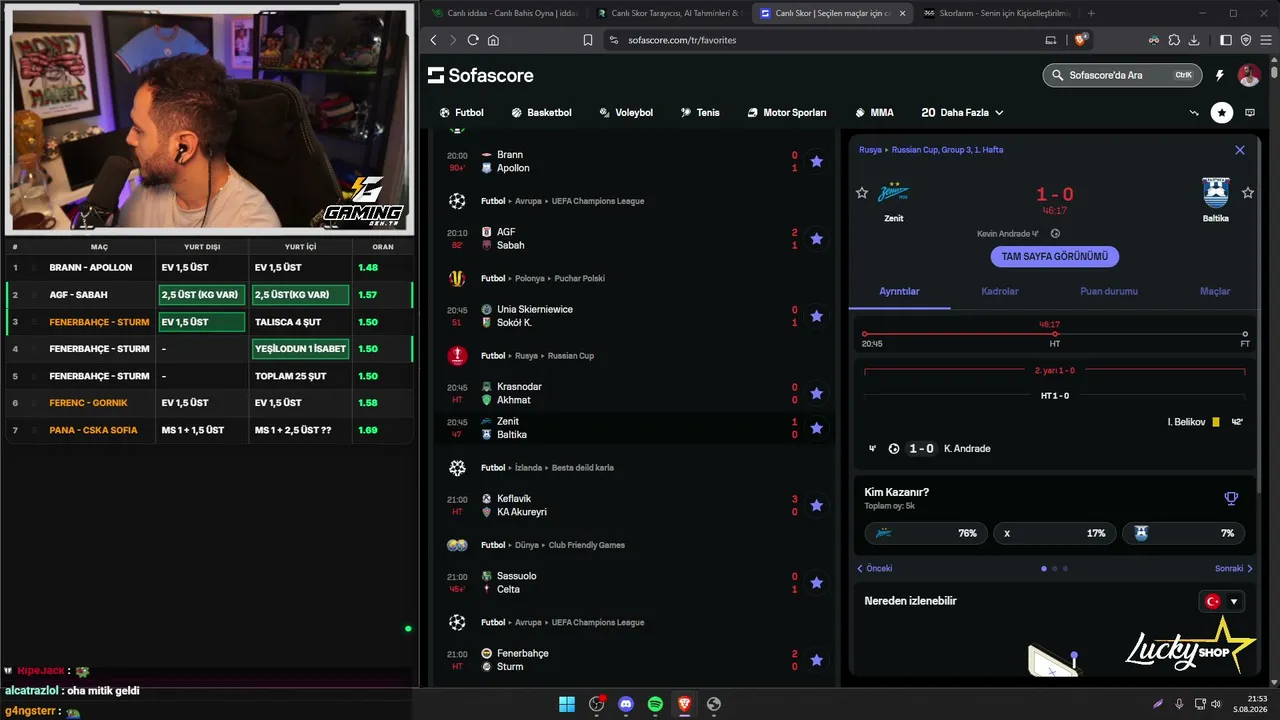
Task: Switch to Canlı iddaa browser tab
Action: tap(504, 13)
